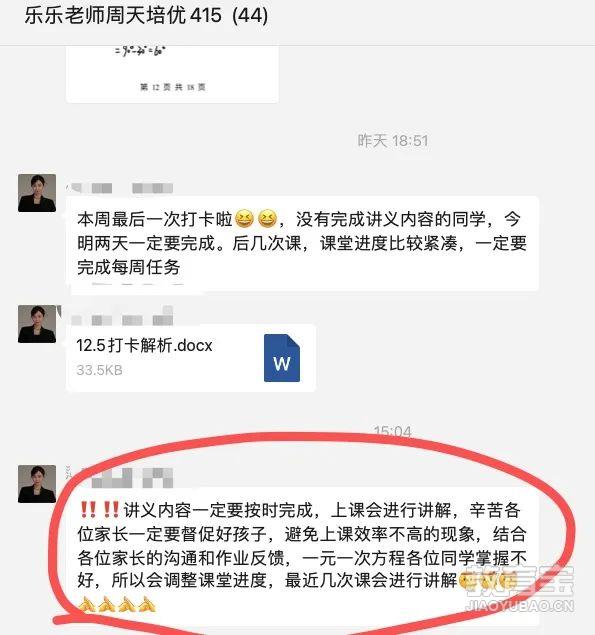Tap the praying hands emoji row
The width and height of the screenshot is (595, 635).
tap(117, 605)
